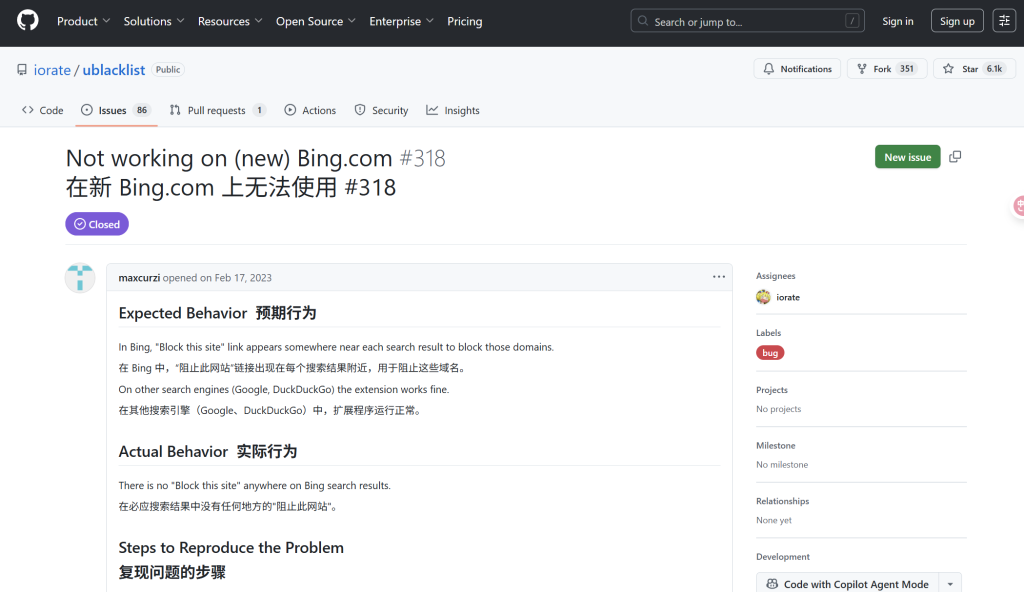Open the iorate assignee link

tap(788, 297)
